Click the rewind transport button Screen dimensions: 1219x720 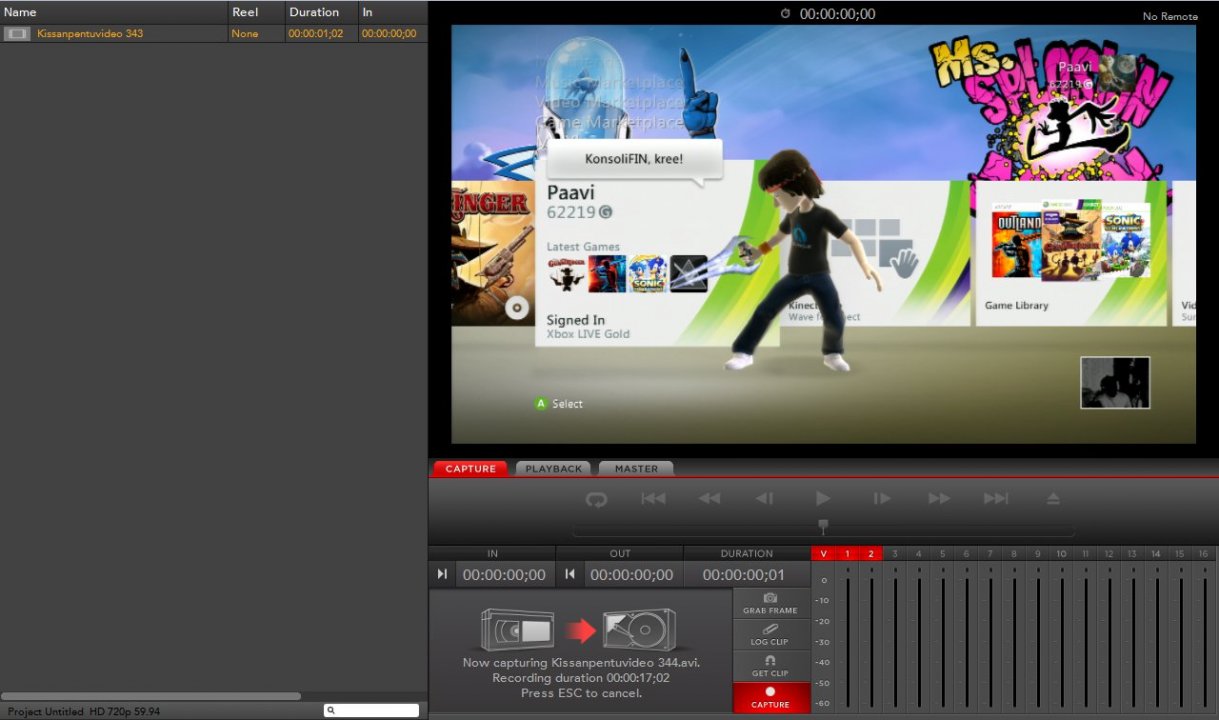[710, 499]
